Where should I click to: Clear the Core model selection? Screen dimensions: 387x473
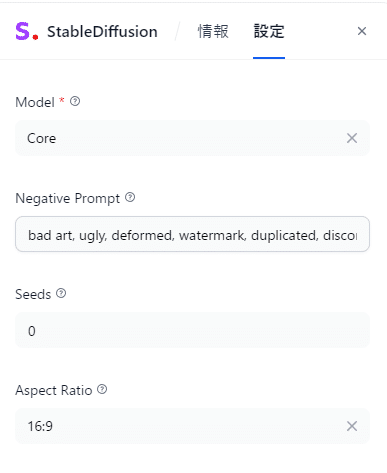click(352, 138)
